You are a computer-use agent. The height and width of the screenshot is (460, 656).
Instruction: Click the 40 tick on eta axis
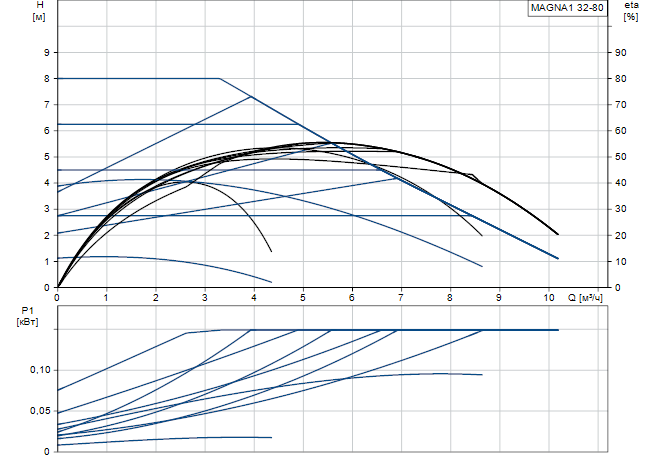(620, 183)
